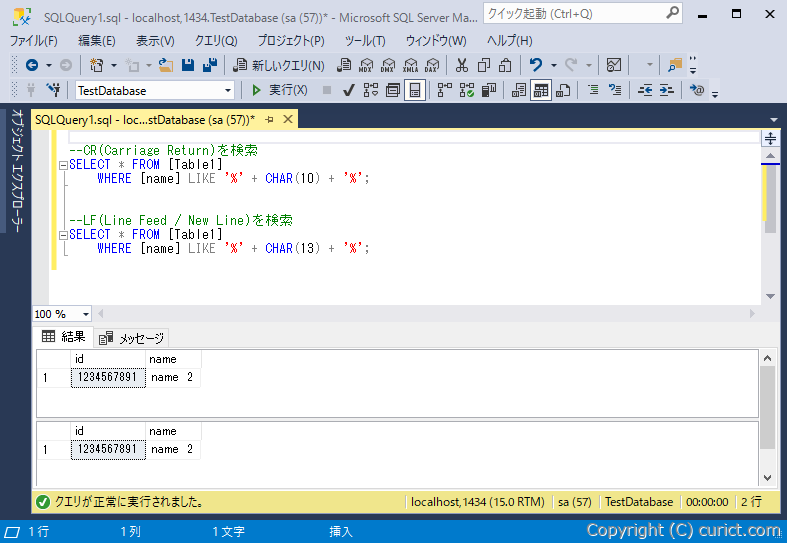Image resolution: width=787 pixels, height=543 pixels.
Task: Click editor vertical scrollbar down arrow
Action: click(x=770, y=297)
